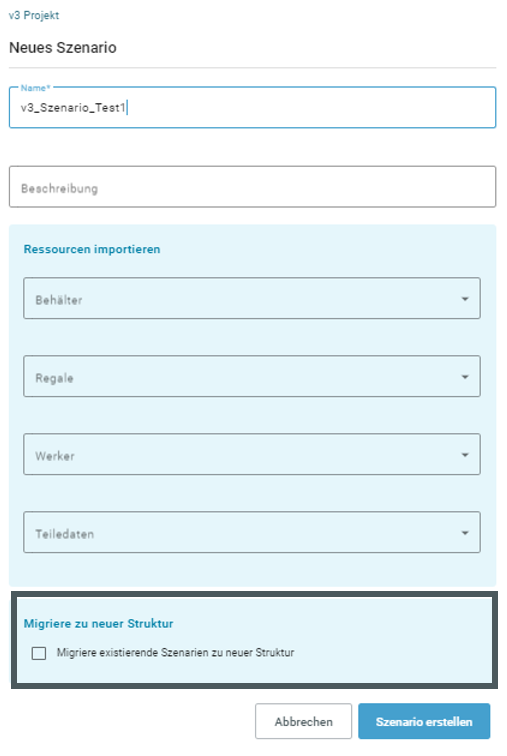Open the Werker combo box

[x=252, y=454]
